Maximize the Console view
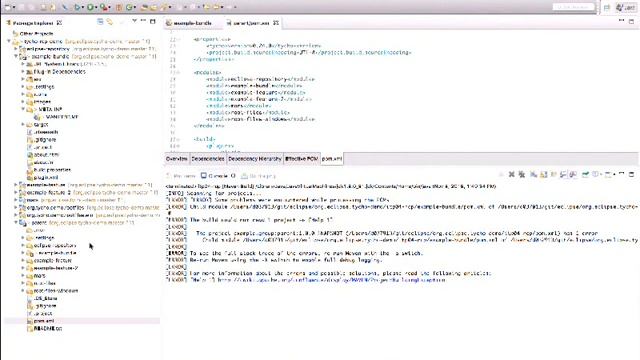This screenshot has width=640, height=360. 631,174
